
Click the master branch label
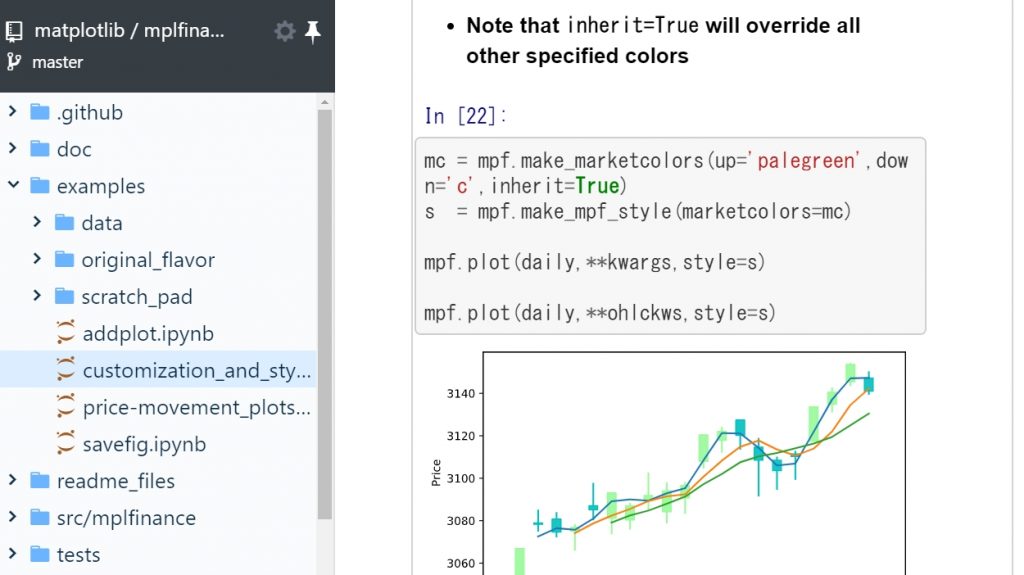[57, 62]
